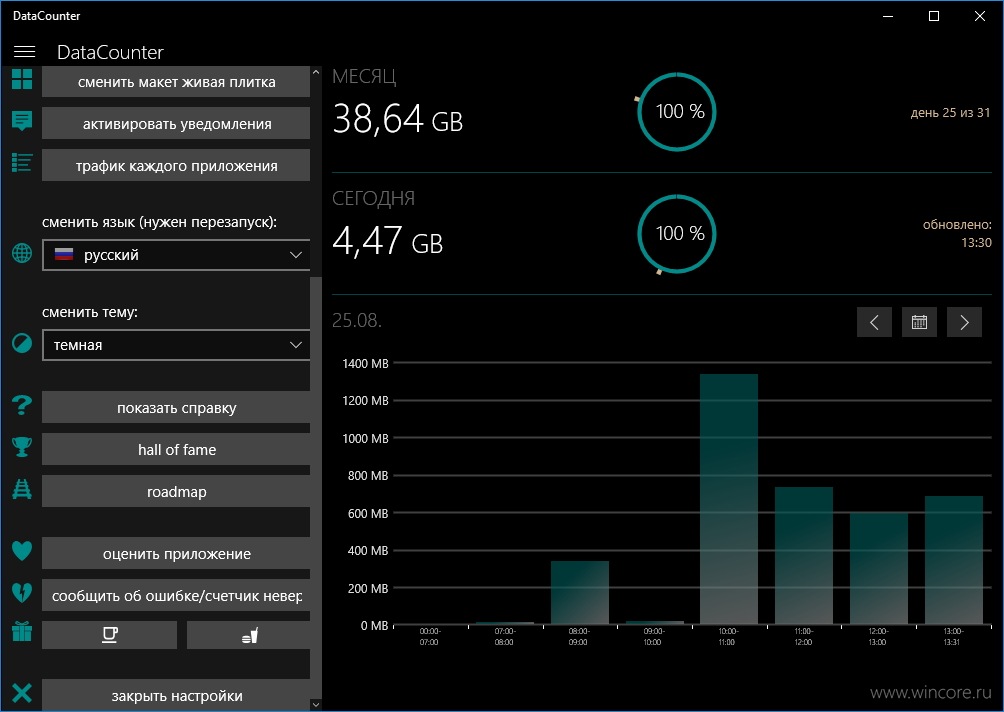Click the month 100 % usage ring
Image resolution: width=1004 pixels, height=712 pixels.
click(x=677, y=111)
